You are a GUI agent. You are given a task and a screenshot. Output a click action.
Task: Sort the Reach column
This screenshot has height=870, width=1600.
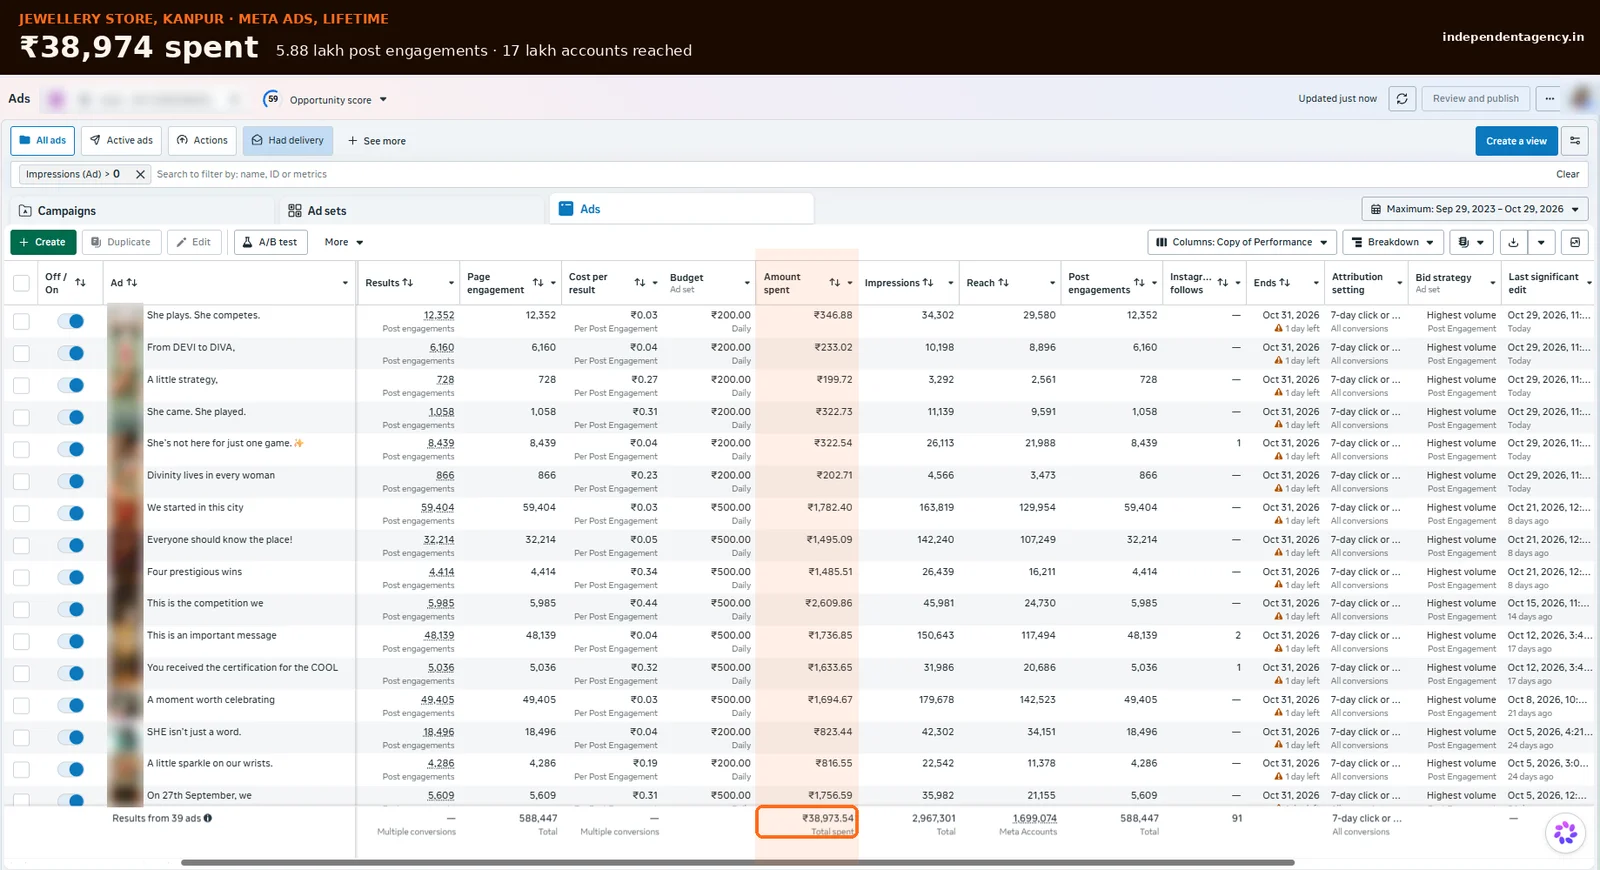(x=1003, y=283)
